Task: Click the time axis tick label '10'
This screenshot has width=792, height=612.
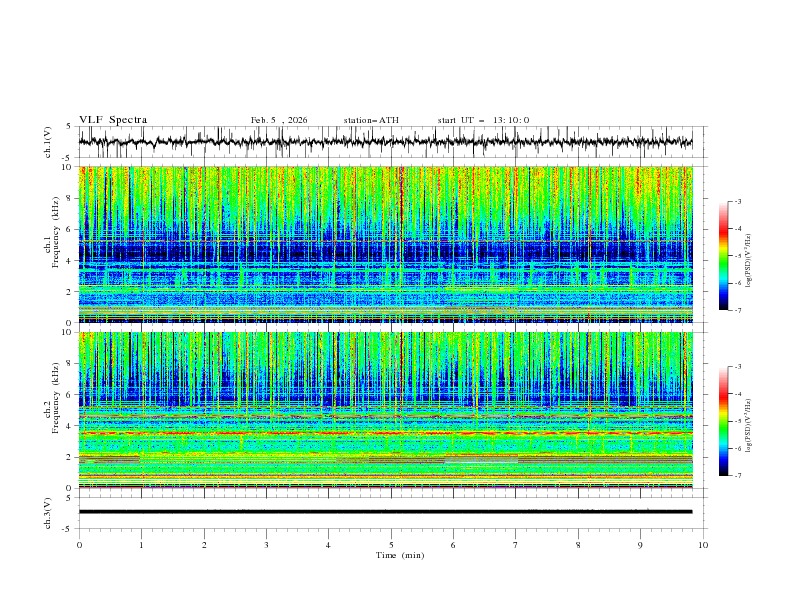Action: (703, 545)
